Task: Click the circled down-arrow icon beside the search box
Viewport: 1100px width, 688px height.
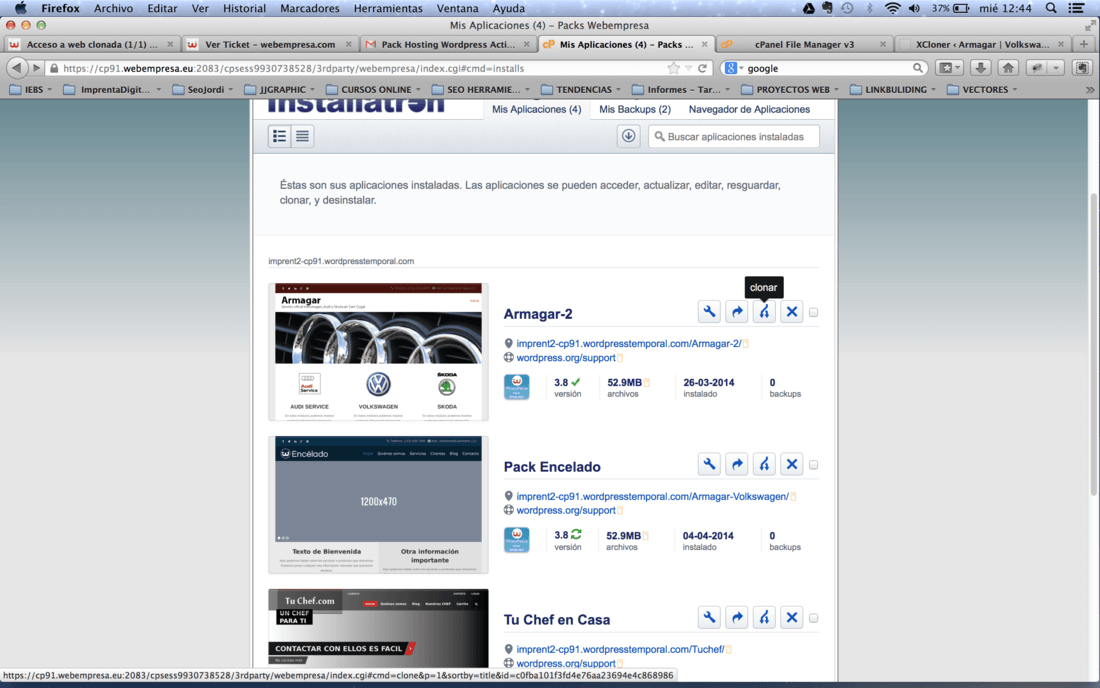Action: coord(629,136)
